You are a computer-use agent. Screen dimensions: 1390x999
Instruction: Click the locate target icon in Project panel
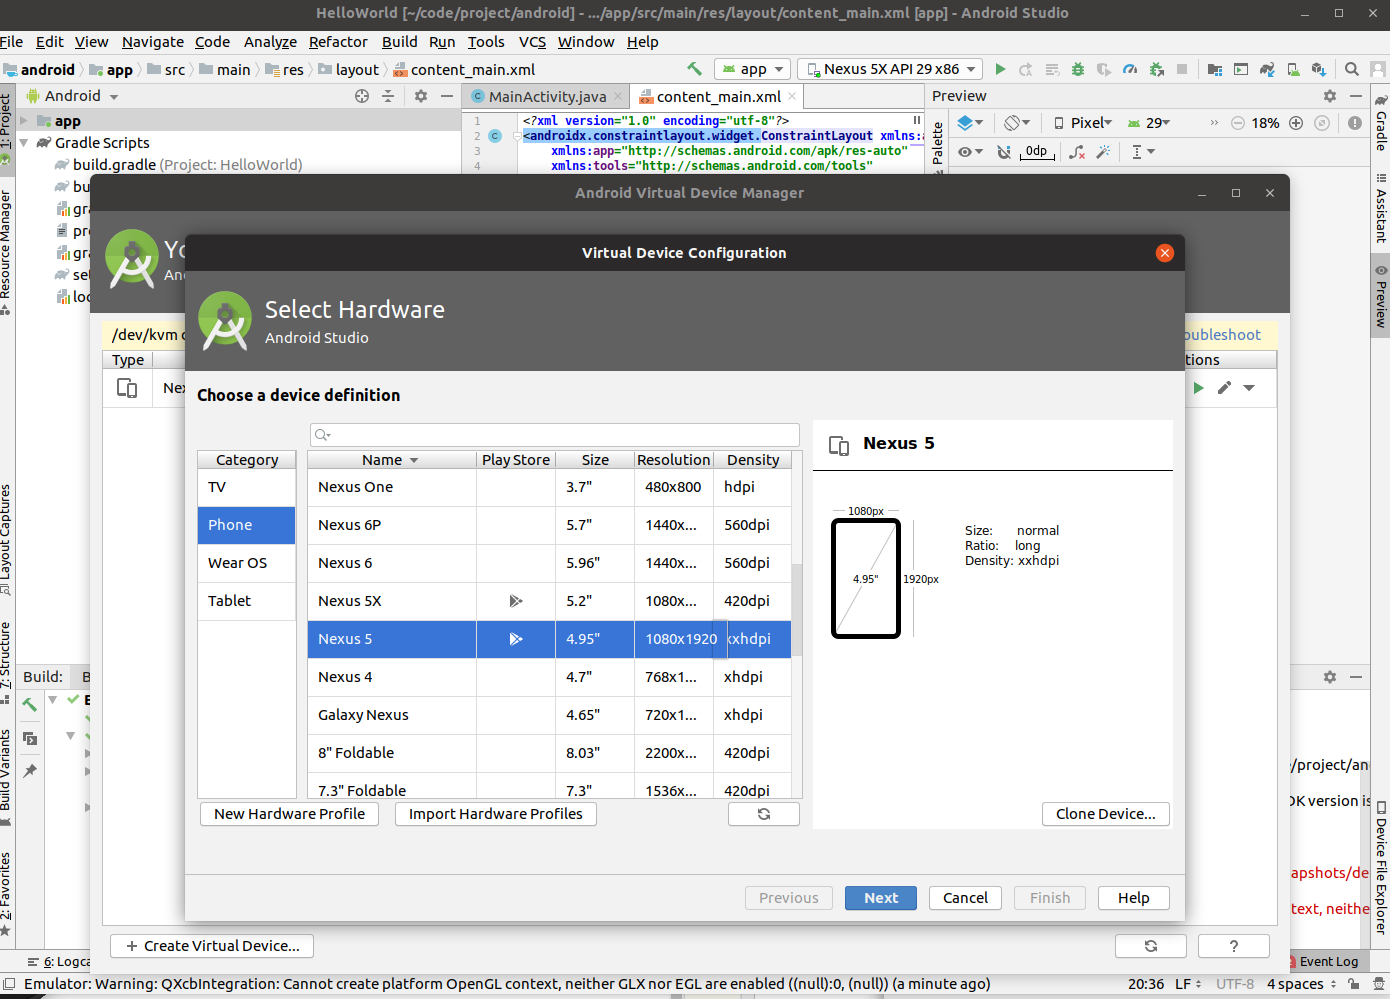point(362,96)
